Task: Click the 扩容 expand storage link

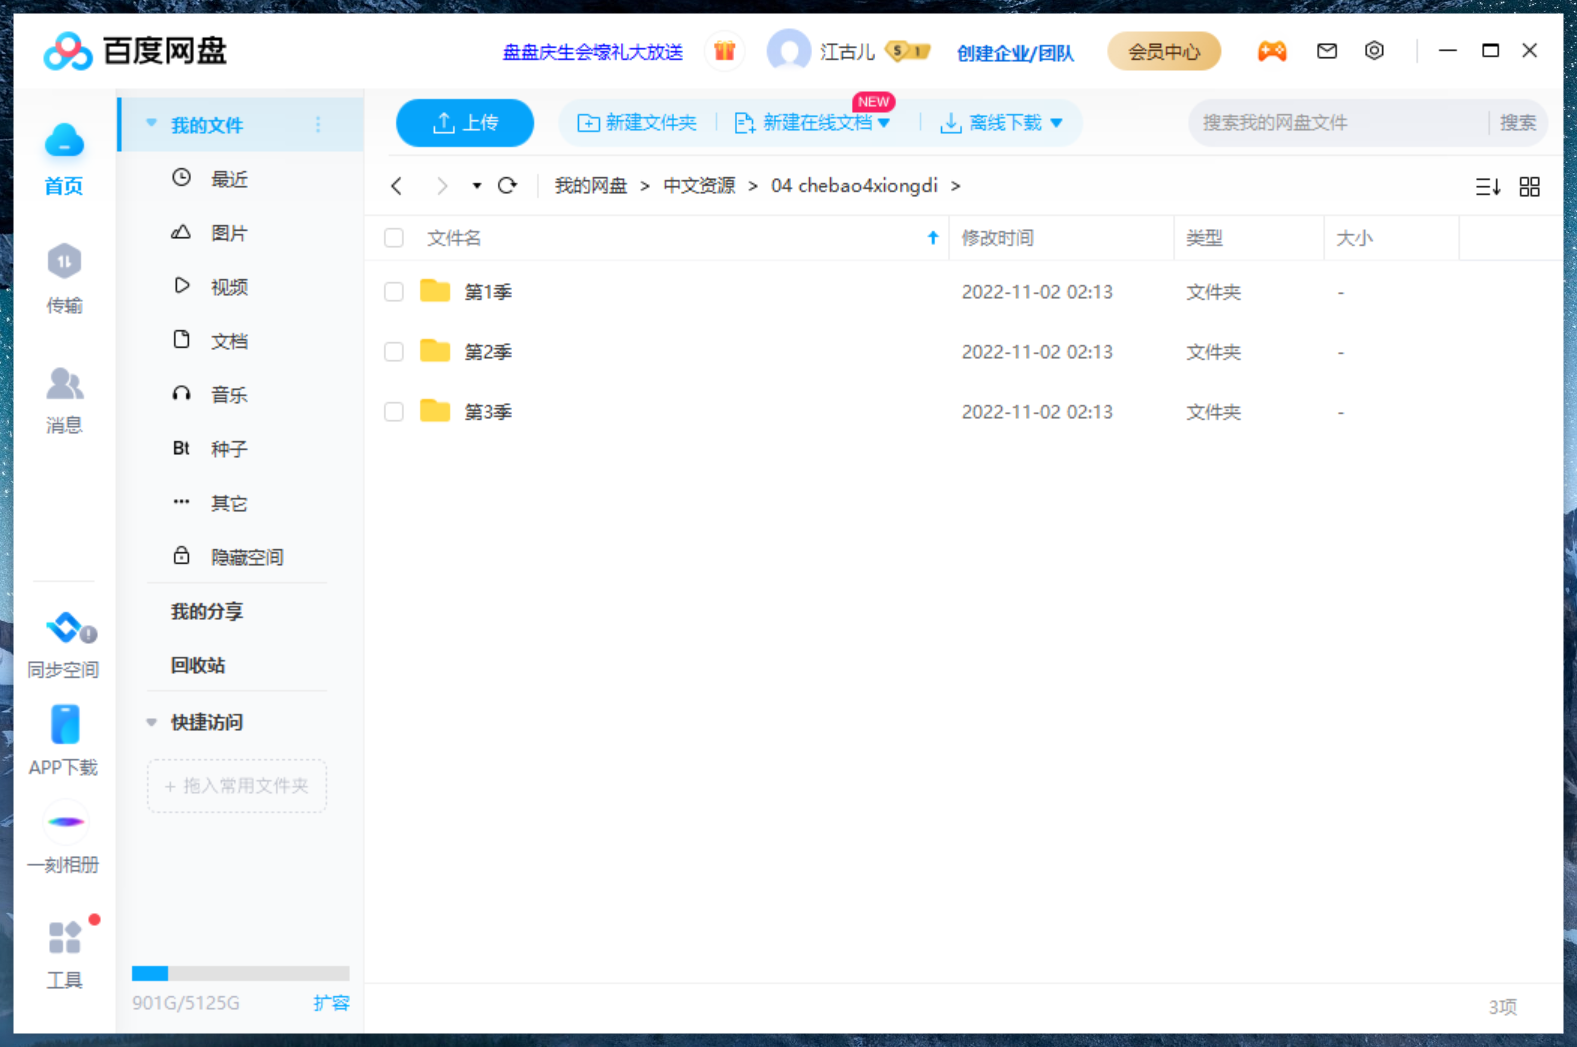Action: click(331, 1003)
